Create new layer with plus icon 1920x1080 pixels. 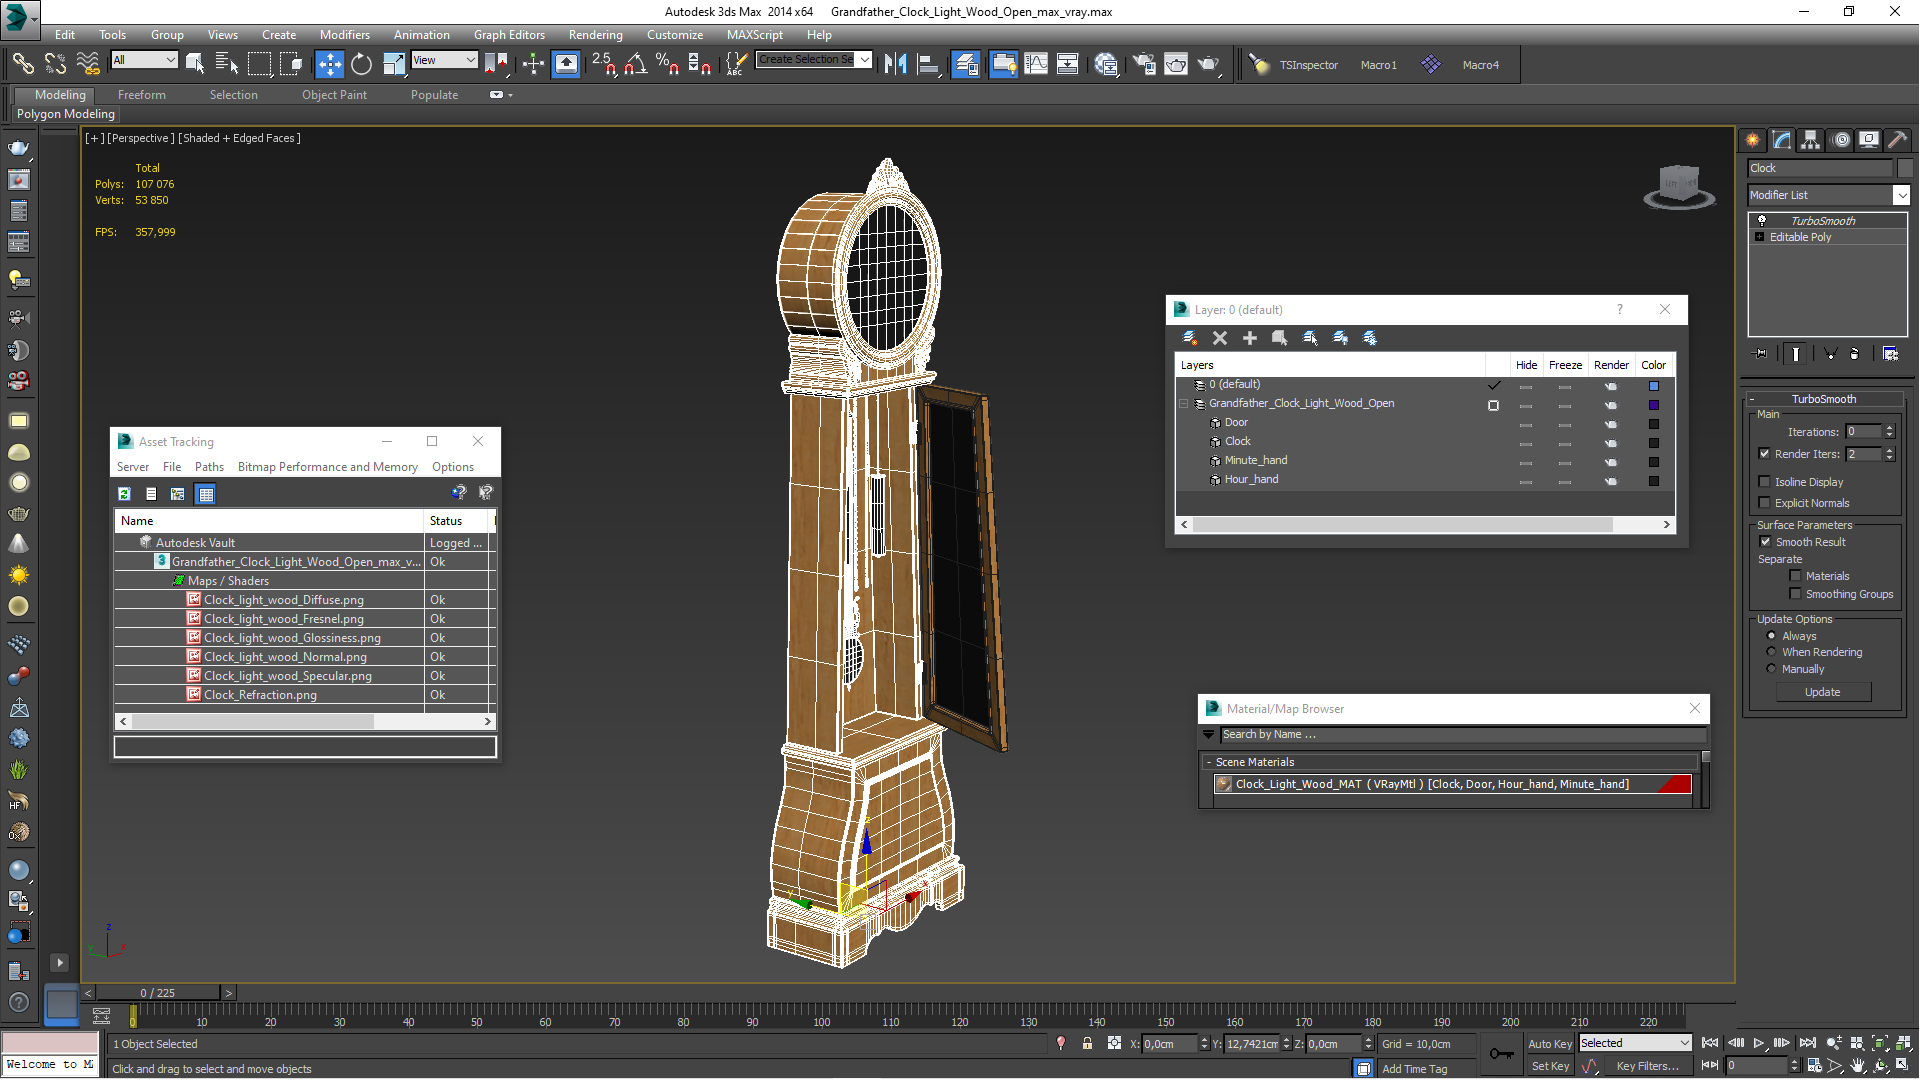1249,338
